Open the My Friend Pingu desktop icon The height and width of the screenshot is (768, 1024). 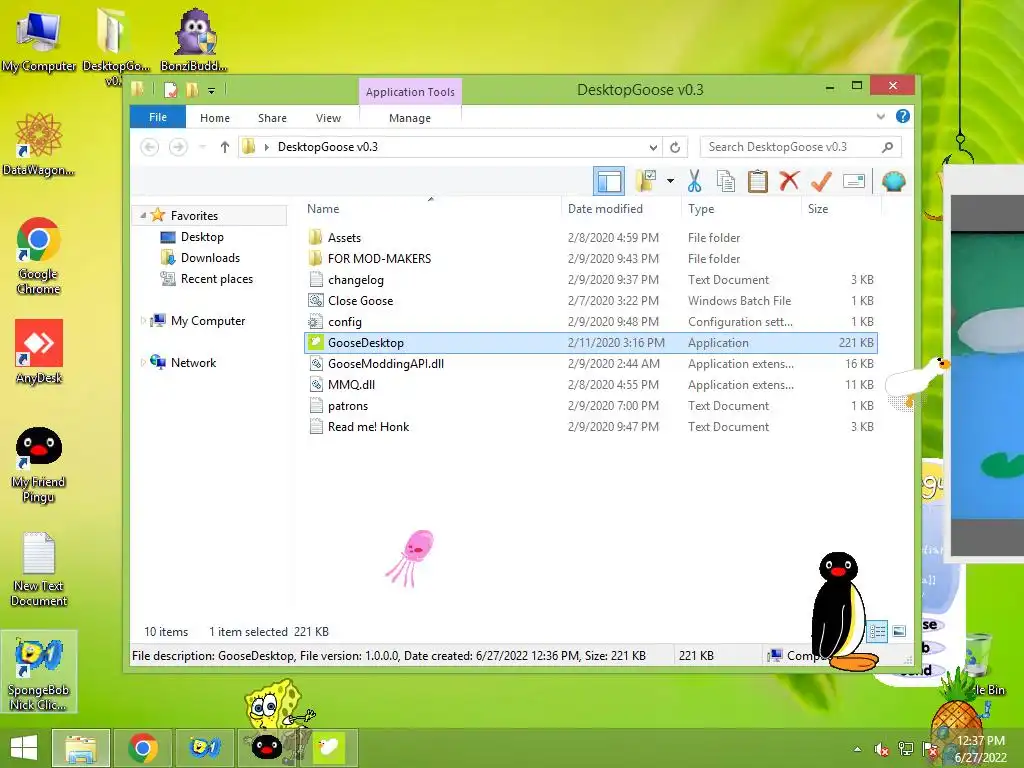click(x=39, y=465)
